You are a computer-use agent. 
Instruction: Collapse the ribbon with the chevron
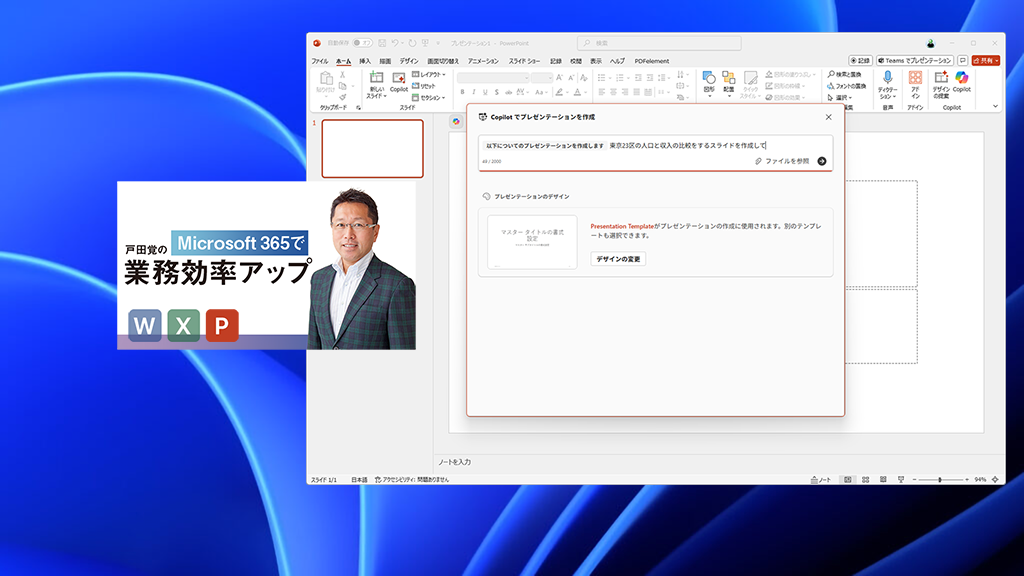995,106
